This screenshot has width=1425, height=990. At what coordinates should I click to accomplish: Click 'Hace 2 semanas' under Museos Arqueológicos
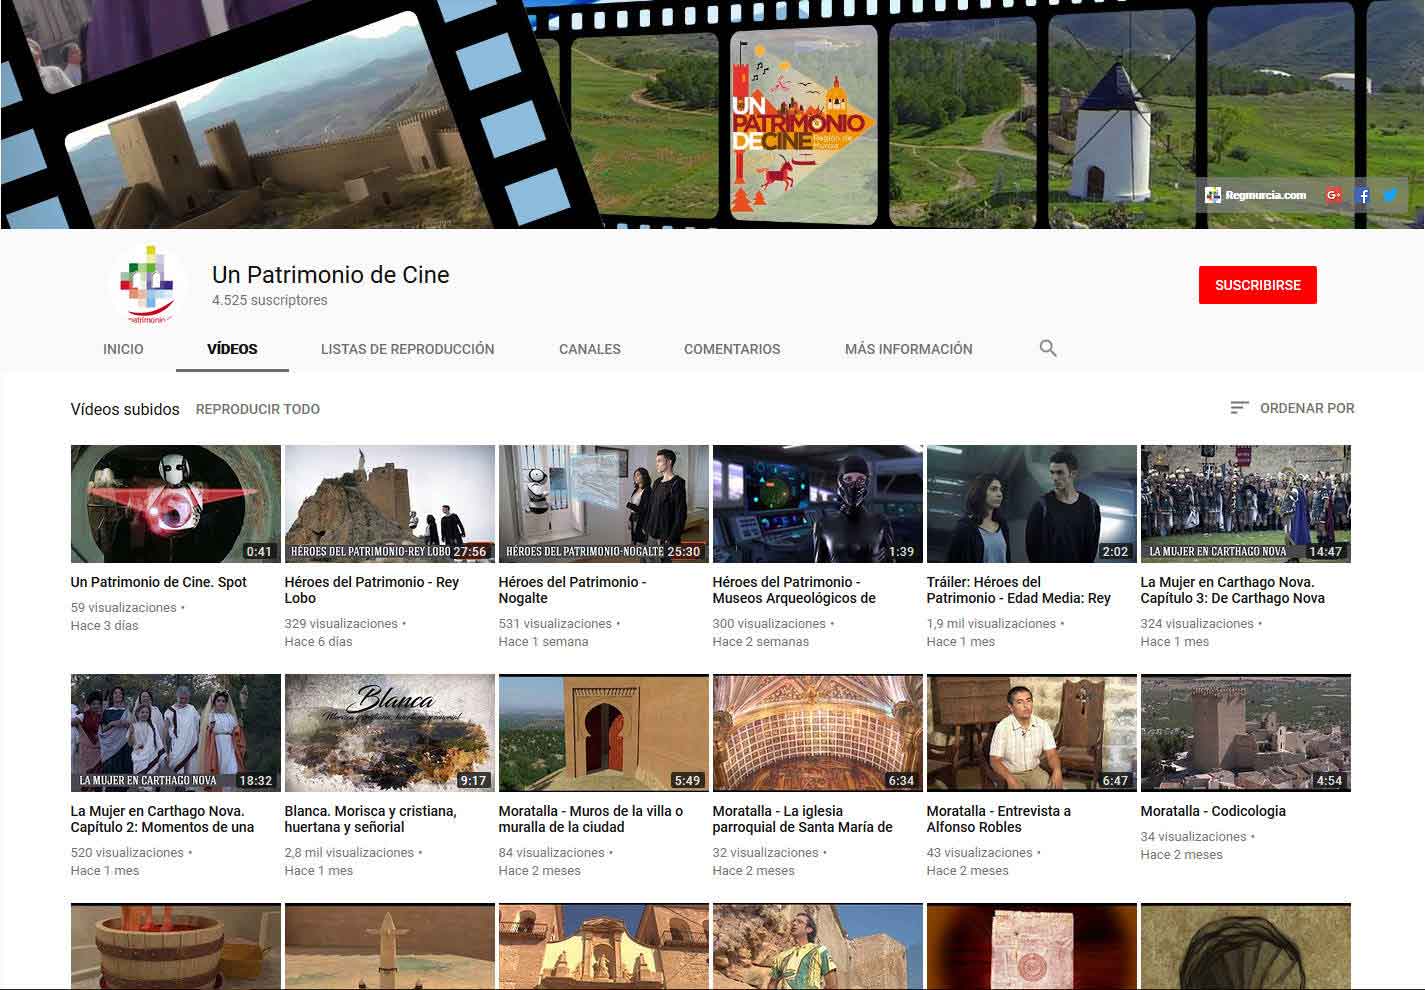coord(761,642)
